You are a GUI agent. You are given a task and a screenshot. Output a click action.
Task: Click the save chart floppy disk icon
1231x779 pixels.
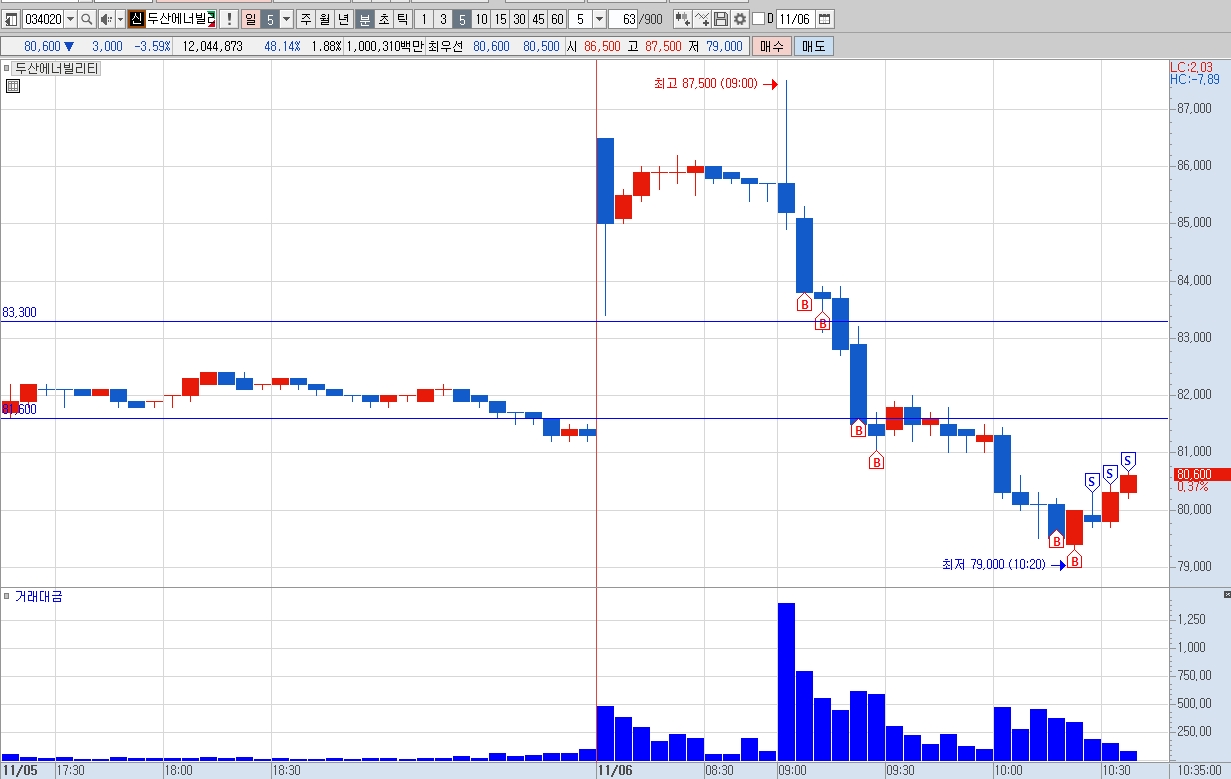pos(720,19)
